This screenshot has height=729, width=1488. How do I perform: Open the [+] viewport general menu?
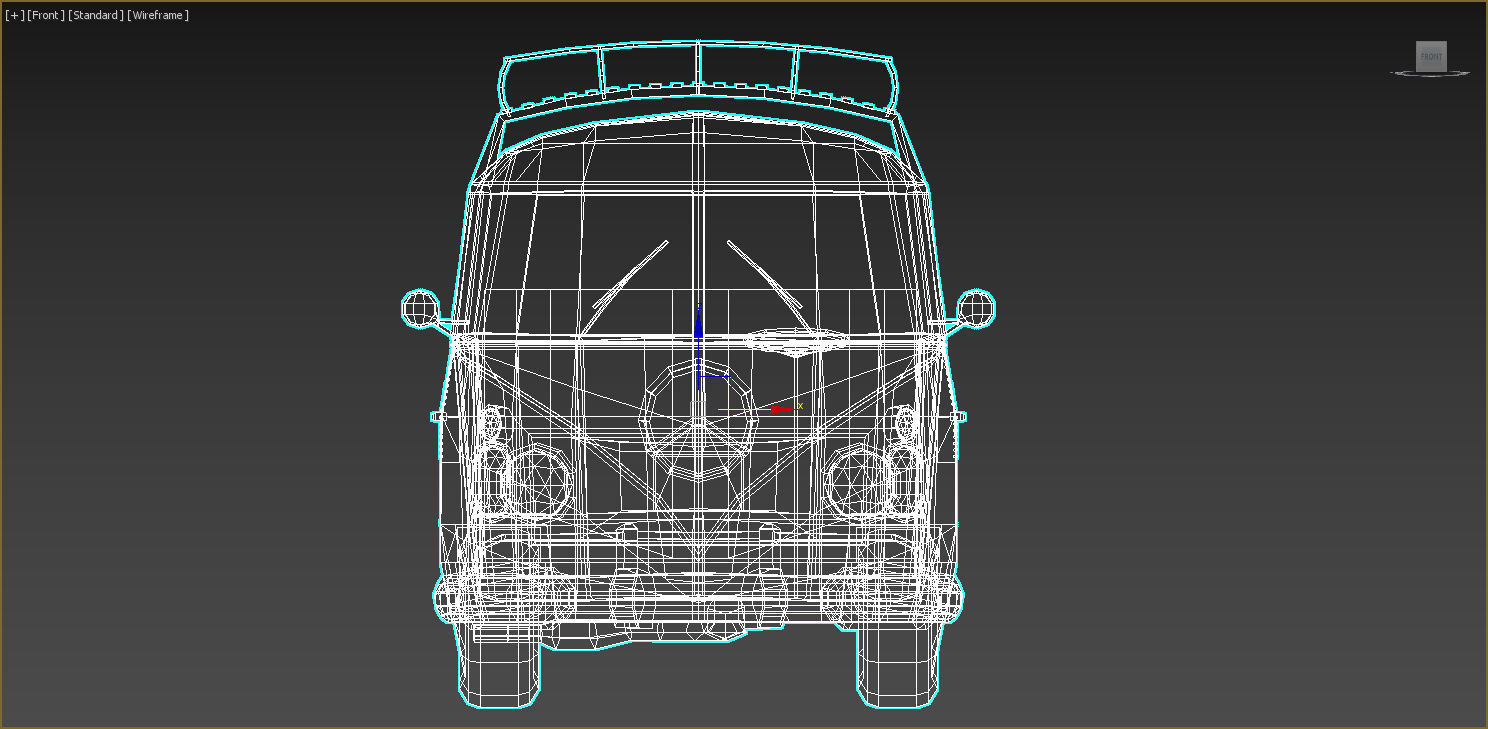coord(15,15)
